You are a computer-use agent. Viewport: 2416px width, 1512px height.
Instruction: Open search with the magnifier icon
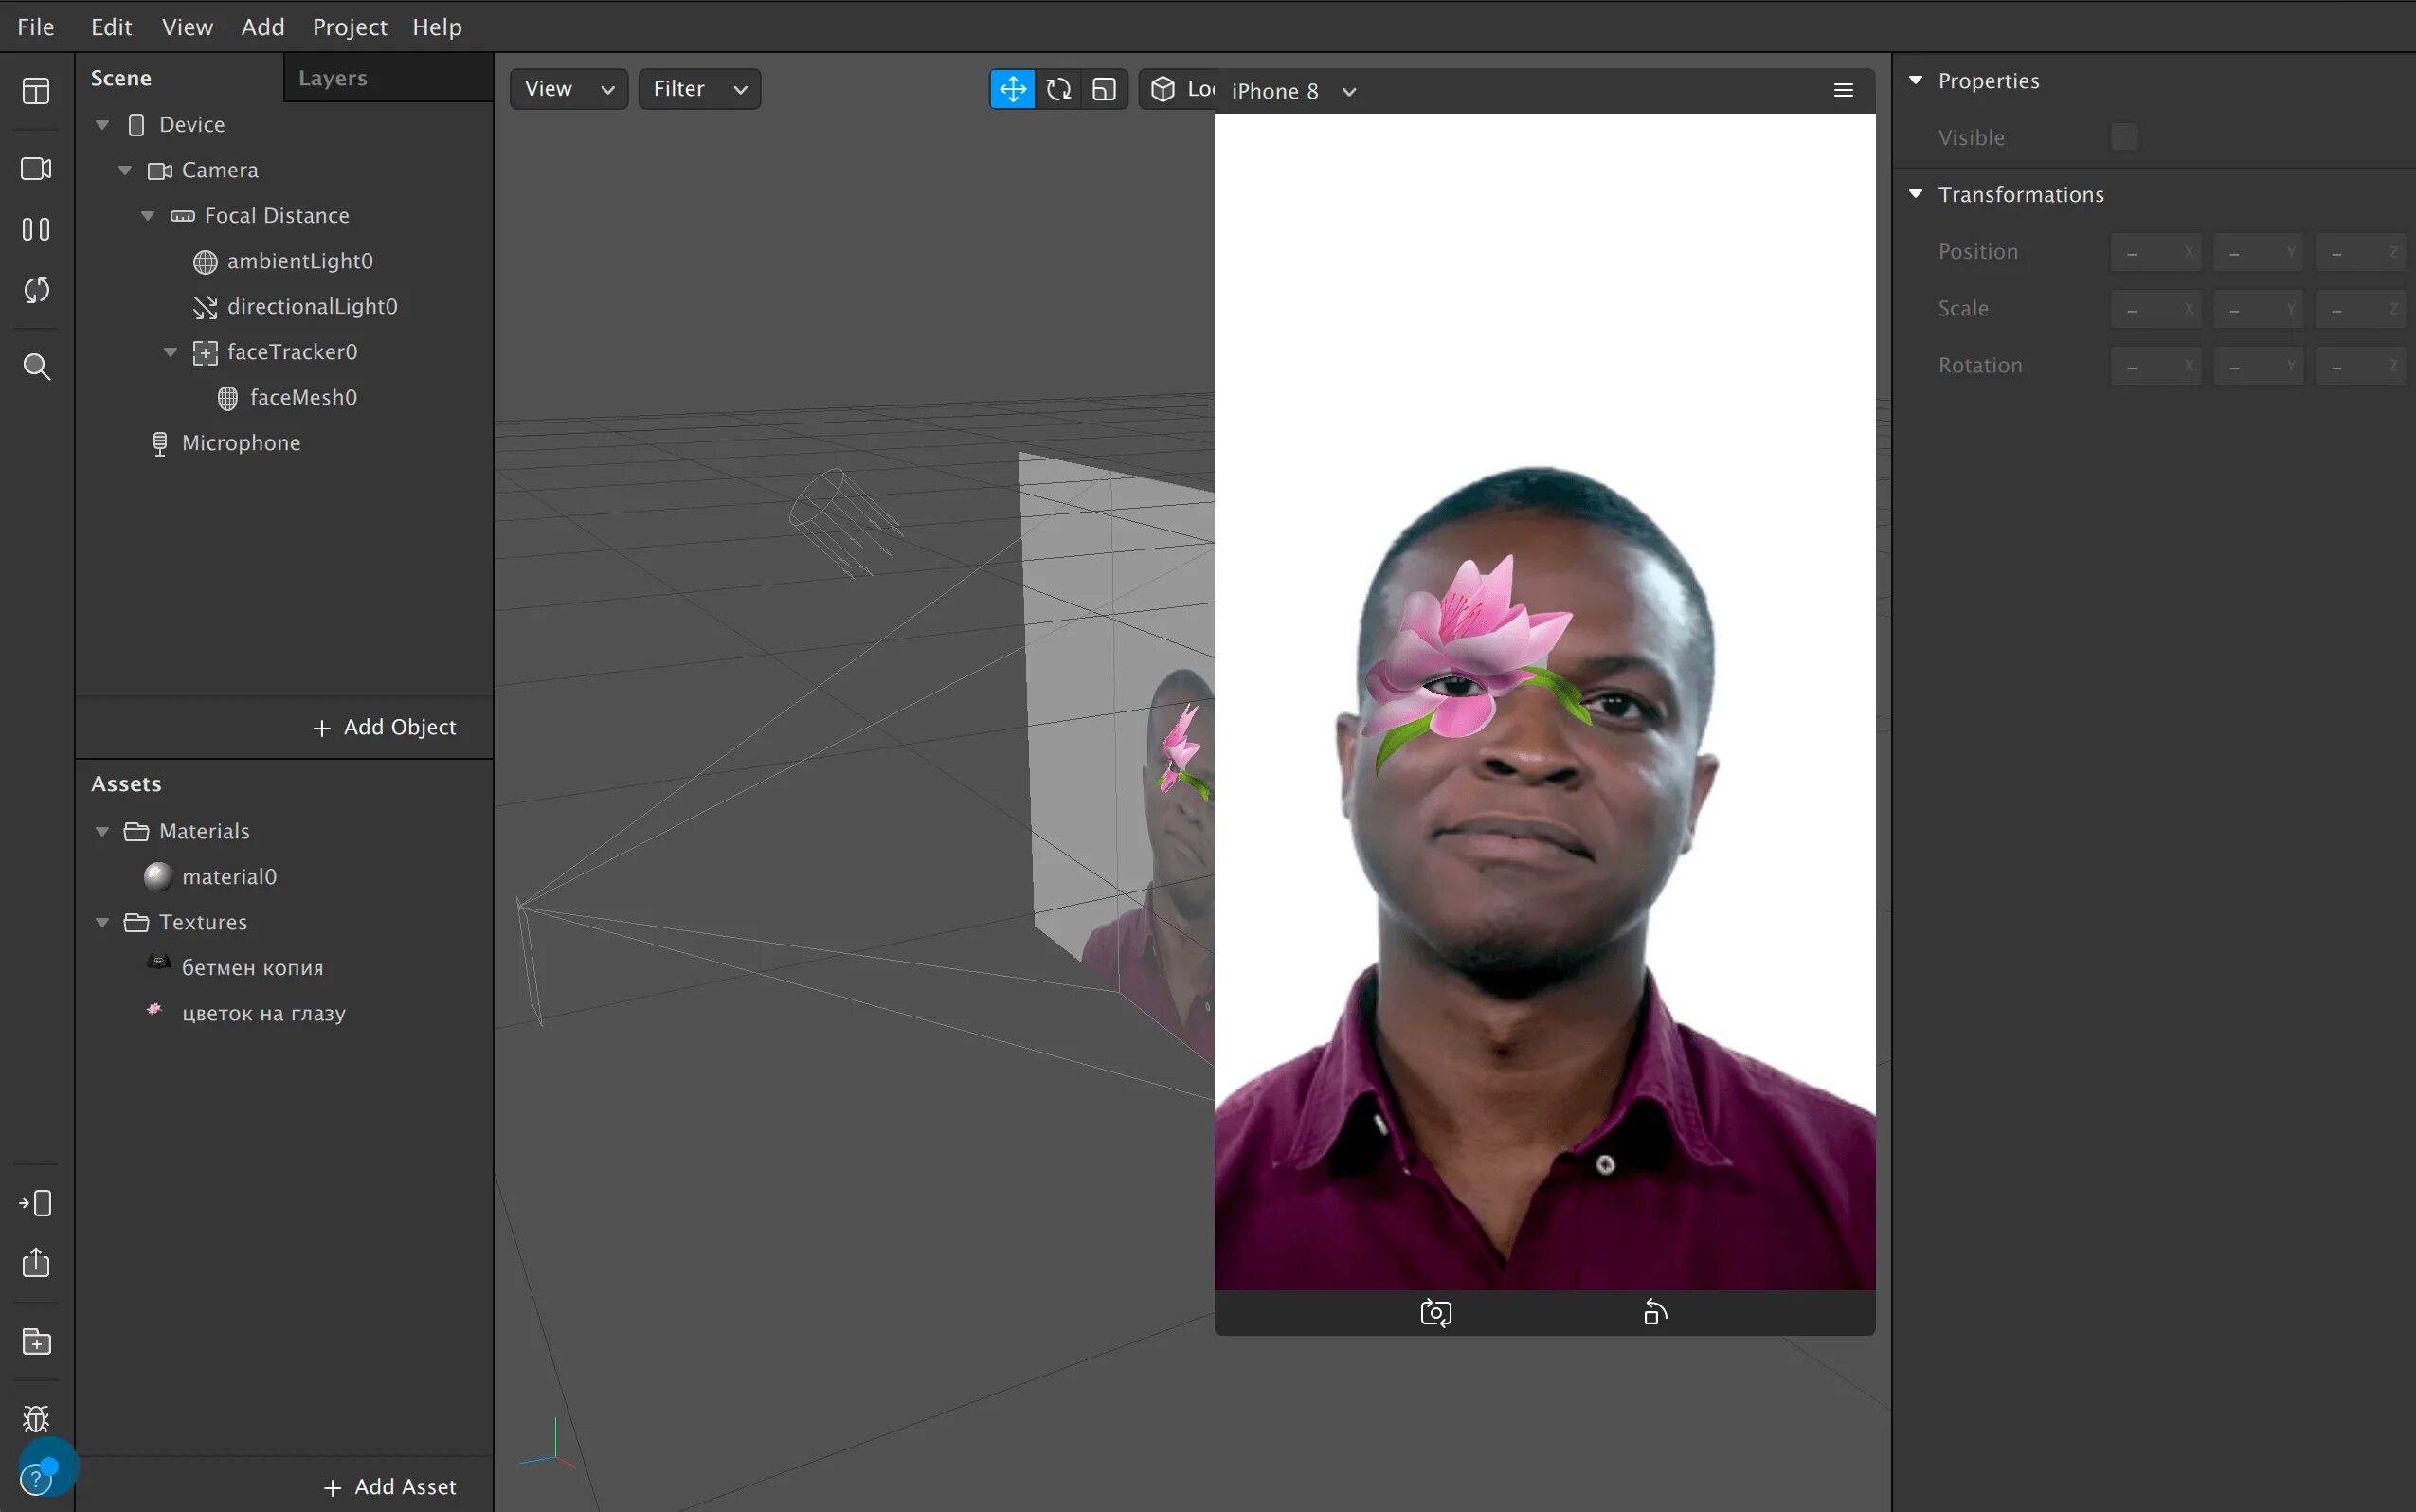(36, 366)
